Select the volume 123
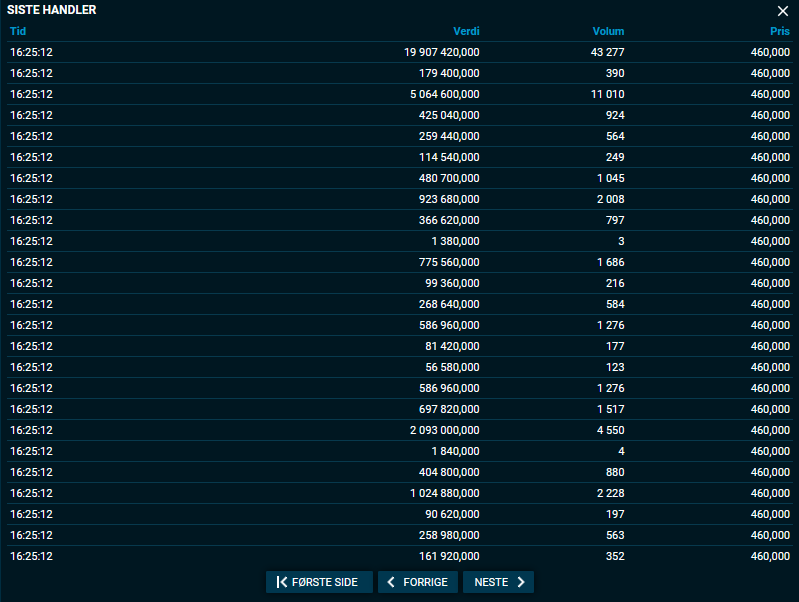Screen dimensions: 799x602 pos(615,367)
